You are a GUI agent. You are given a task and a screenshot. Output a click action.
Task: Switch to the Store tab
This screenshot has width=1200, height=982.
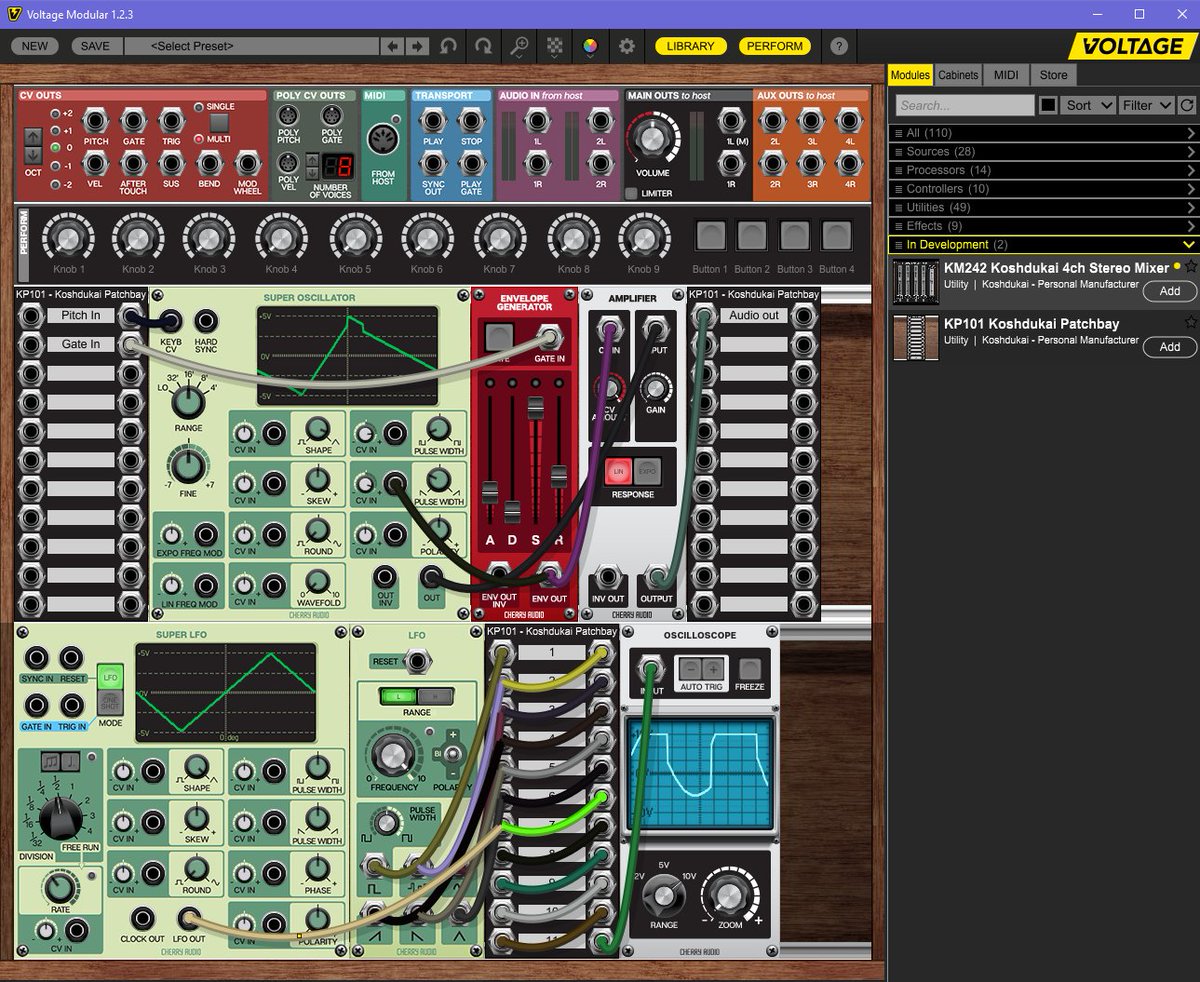1053,75
